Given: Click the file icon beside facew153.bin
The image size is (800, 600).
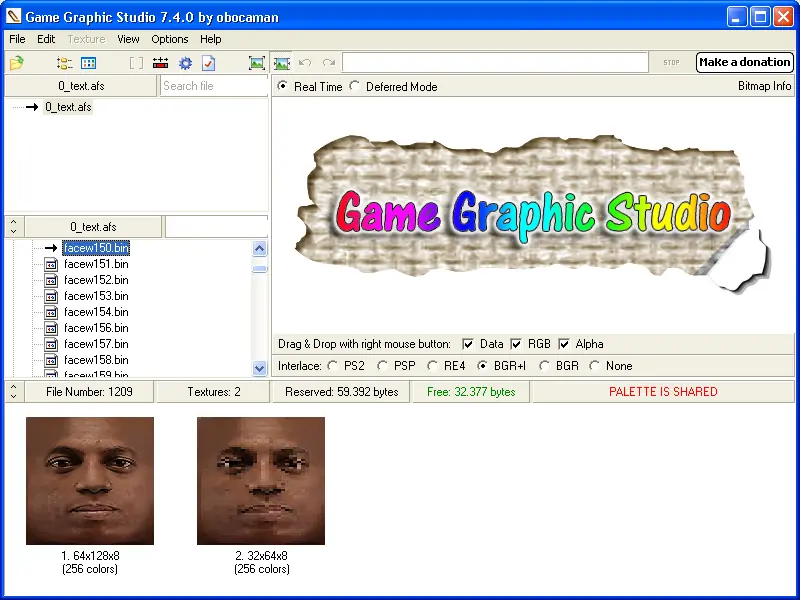Looking at the screenshot, I should coord(51,296).
